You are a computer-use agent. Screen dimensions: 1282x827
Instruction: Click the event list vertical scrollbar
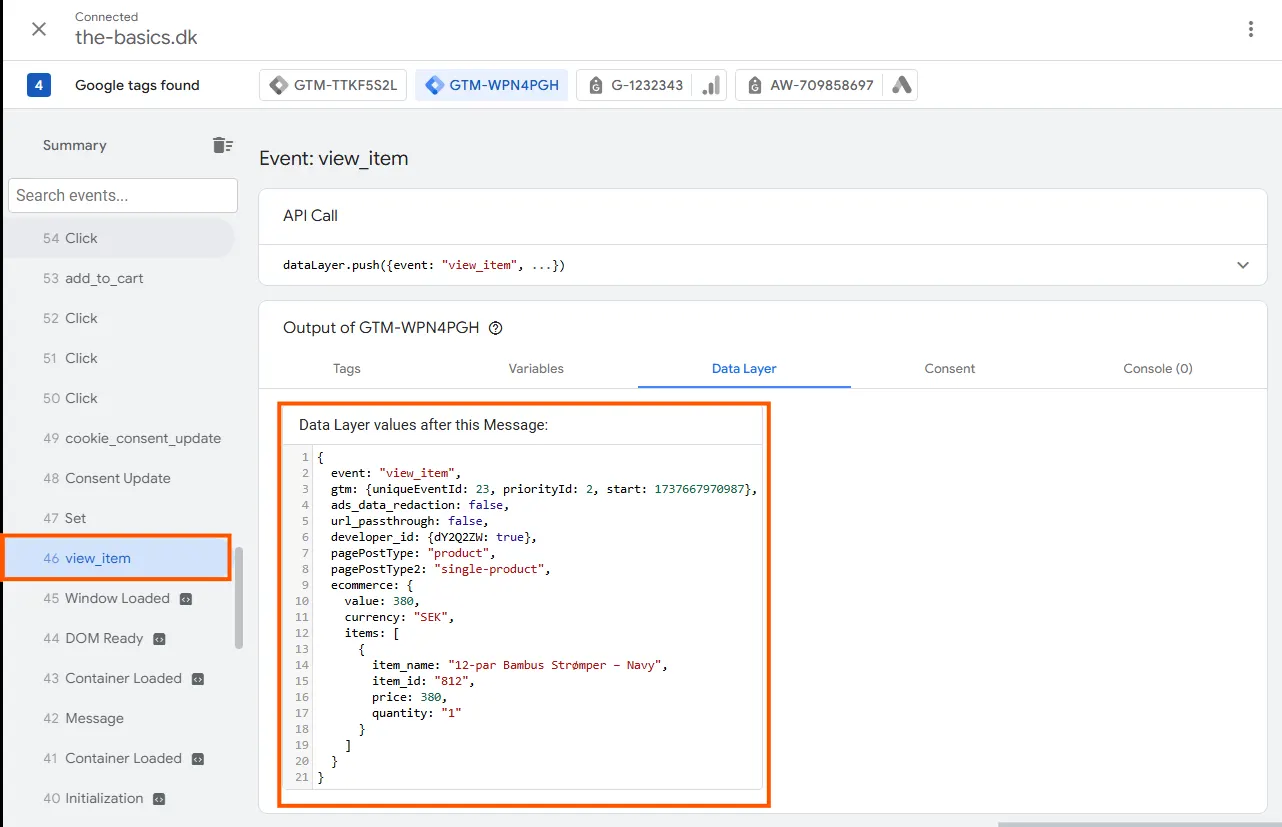tap(238, 598)
